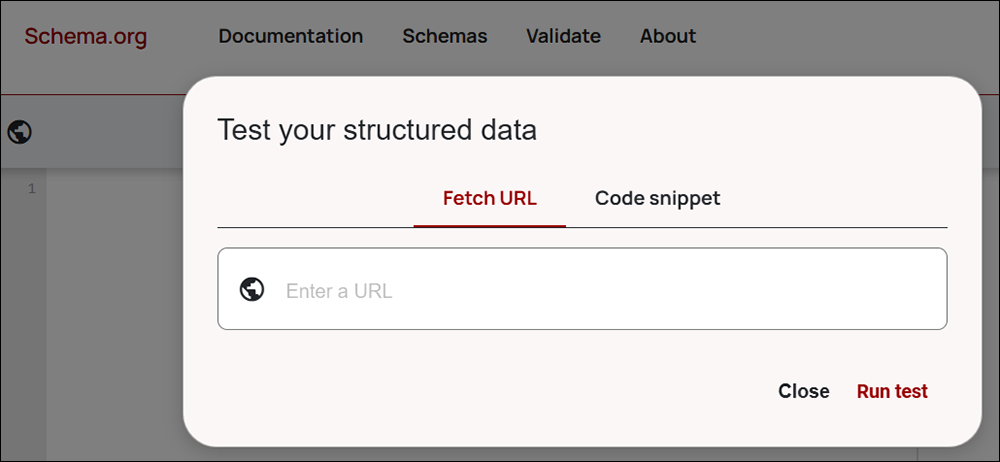Click line number 1 in the editor gutter
Screen dimensions: 1000x462
point(32,189)
